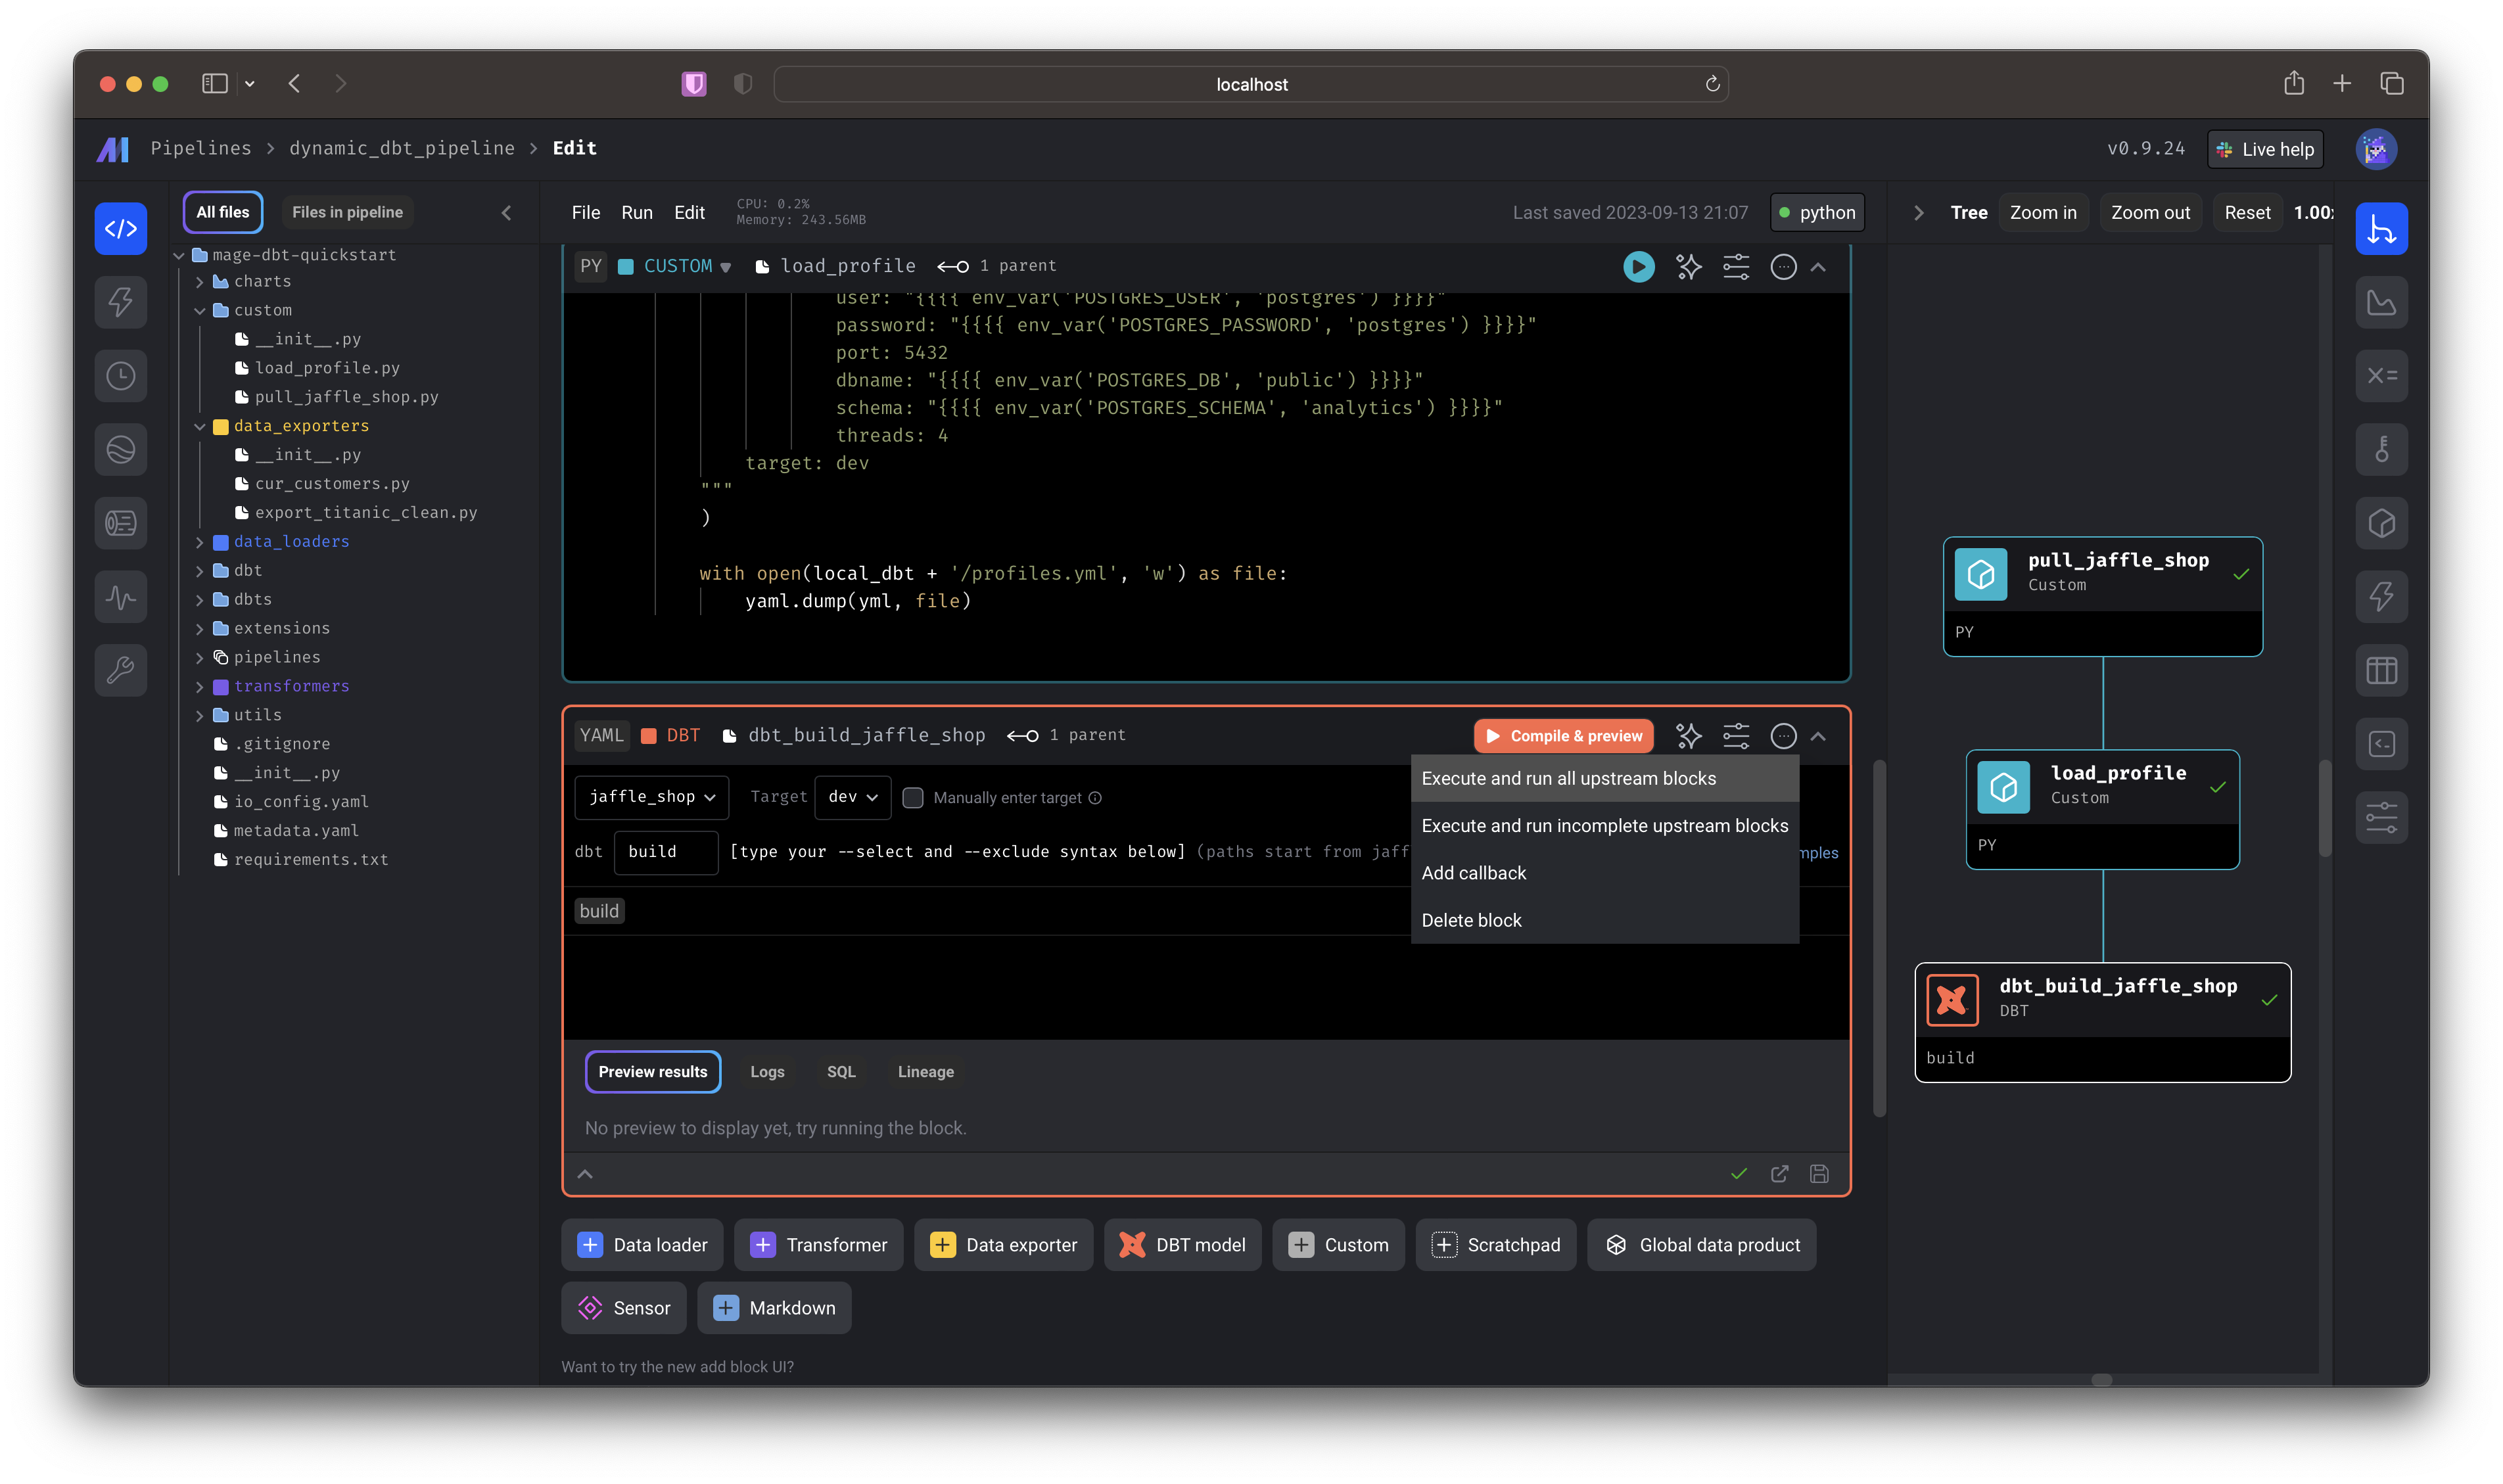Expand the data_loaders folder
Screen dimensions: 2503x1484
coord(200,542)
